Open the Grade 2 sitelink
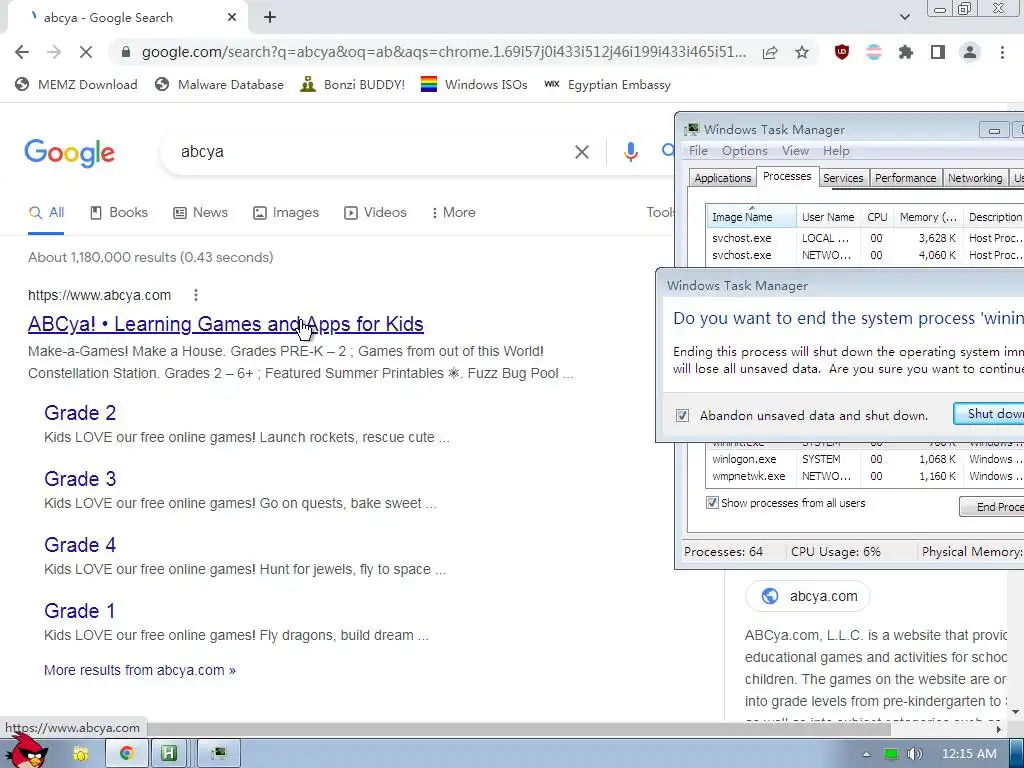 tap(80, 413)
